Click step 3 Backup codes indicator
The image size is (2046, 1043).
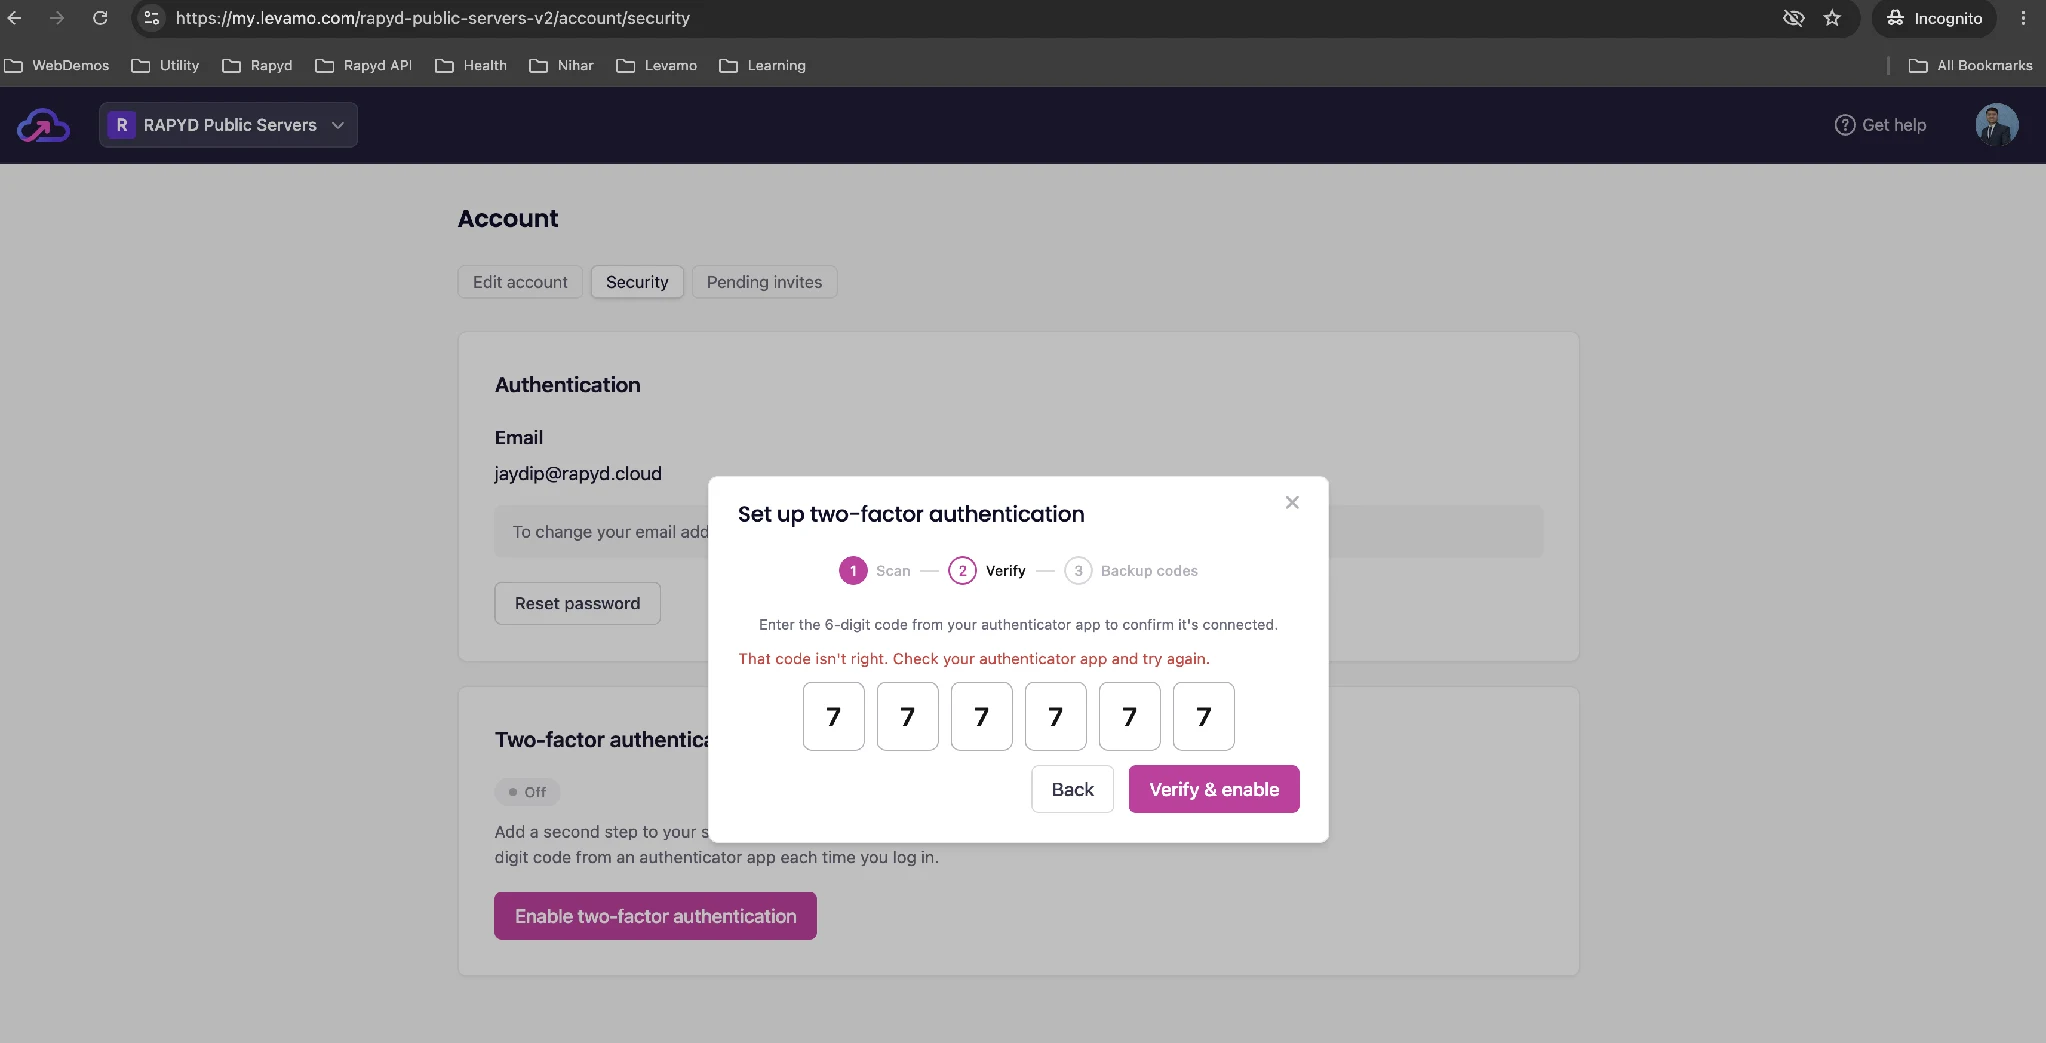coord(1131,571)
